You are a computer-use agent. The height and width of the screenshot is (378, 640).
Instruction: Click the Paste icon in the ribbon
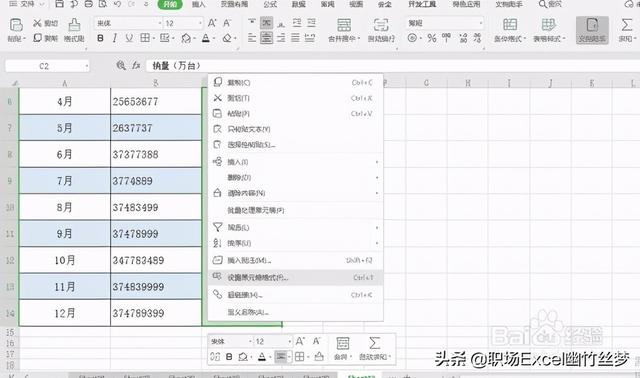pyautogui.click(x=16, y=25)
